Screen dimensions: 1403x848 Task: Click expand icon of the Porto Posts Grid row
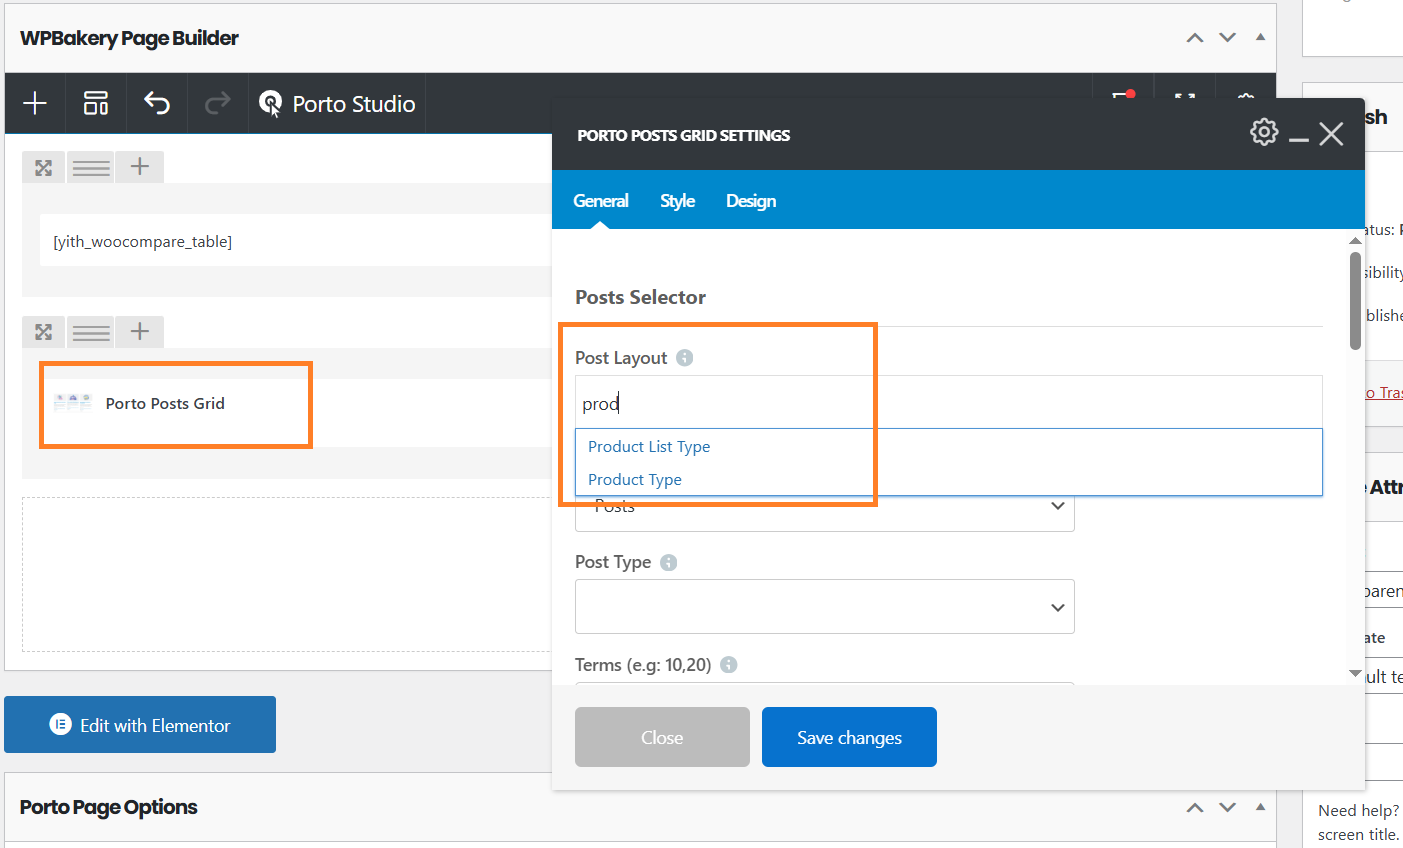click(x=43, y=332)
